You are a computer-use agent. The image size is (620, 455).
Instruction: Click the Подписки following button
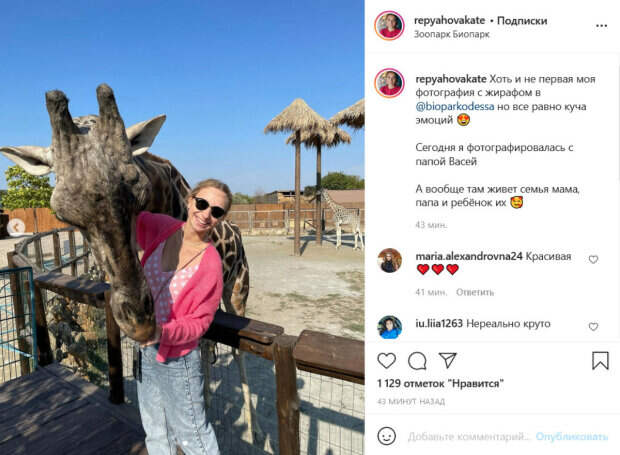pyautogui.click(x=522, y=21)
